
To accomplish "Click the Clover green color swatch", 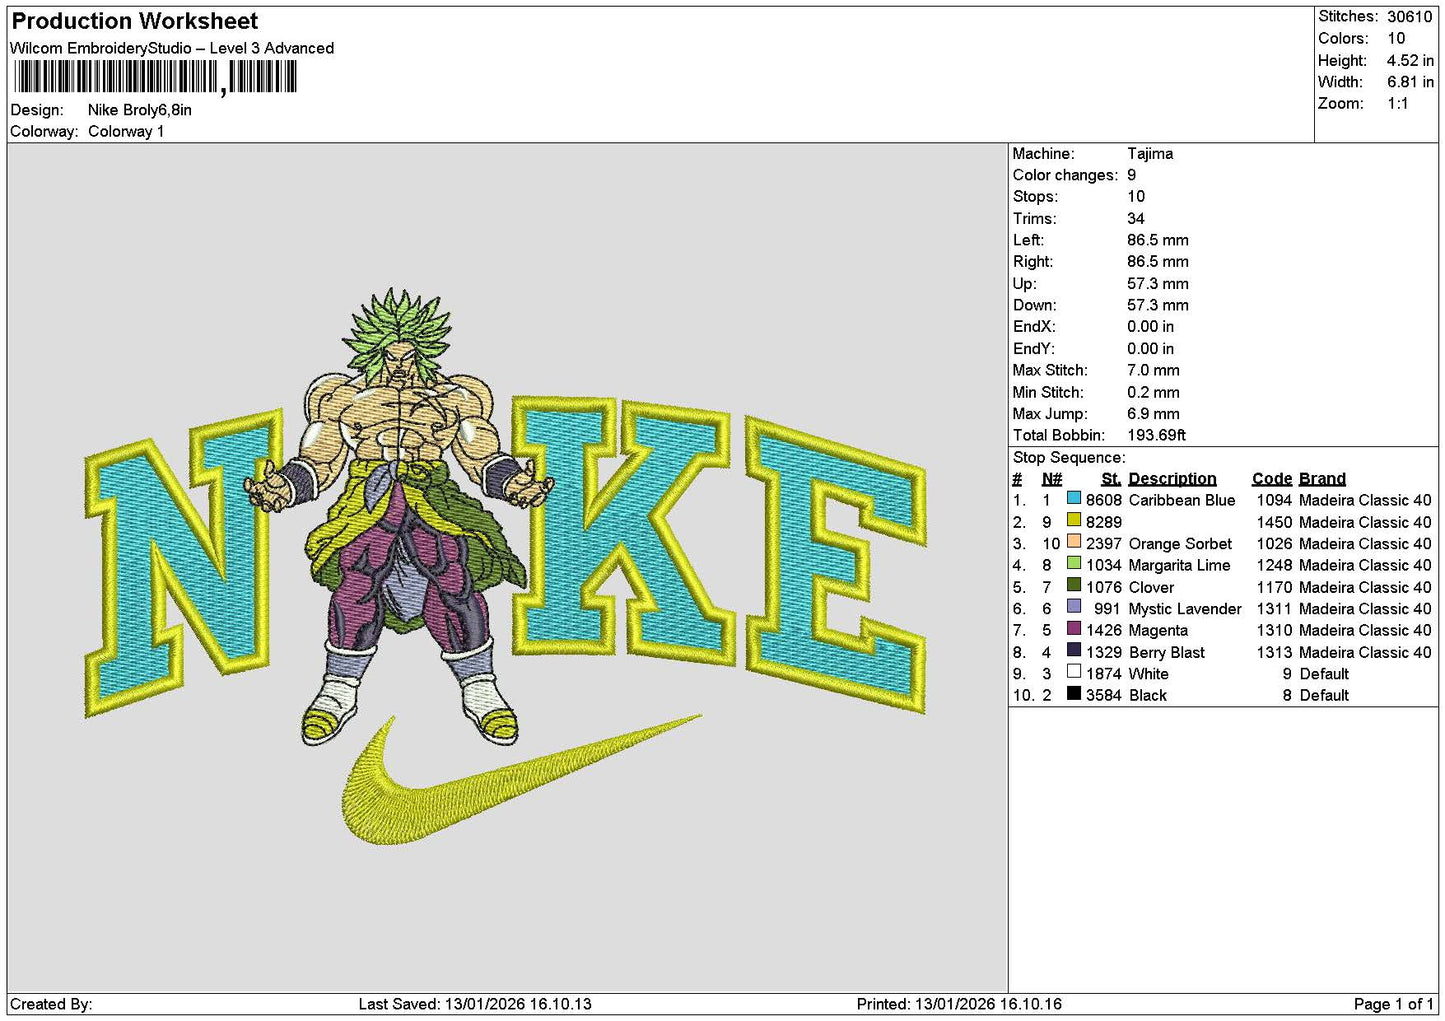I will pyautogui.click(x=1074, y=586).
